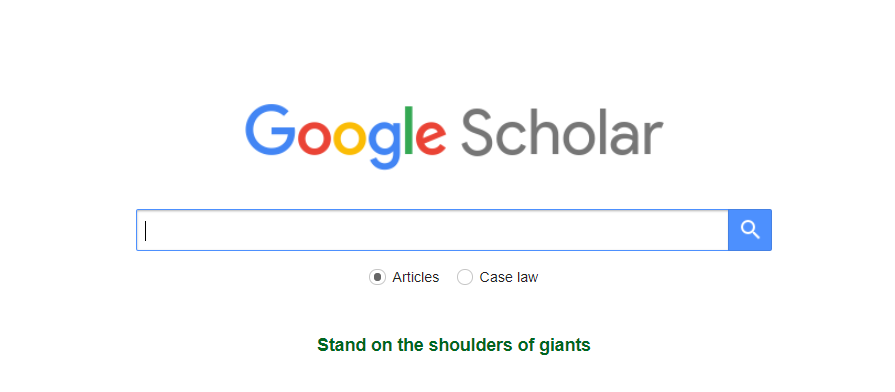The width and height of the screenshot is (895, 392).
Task: Click the "Case law" label text
Action: [509, 277]
